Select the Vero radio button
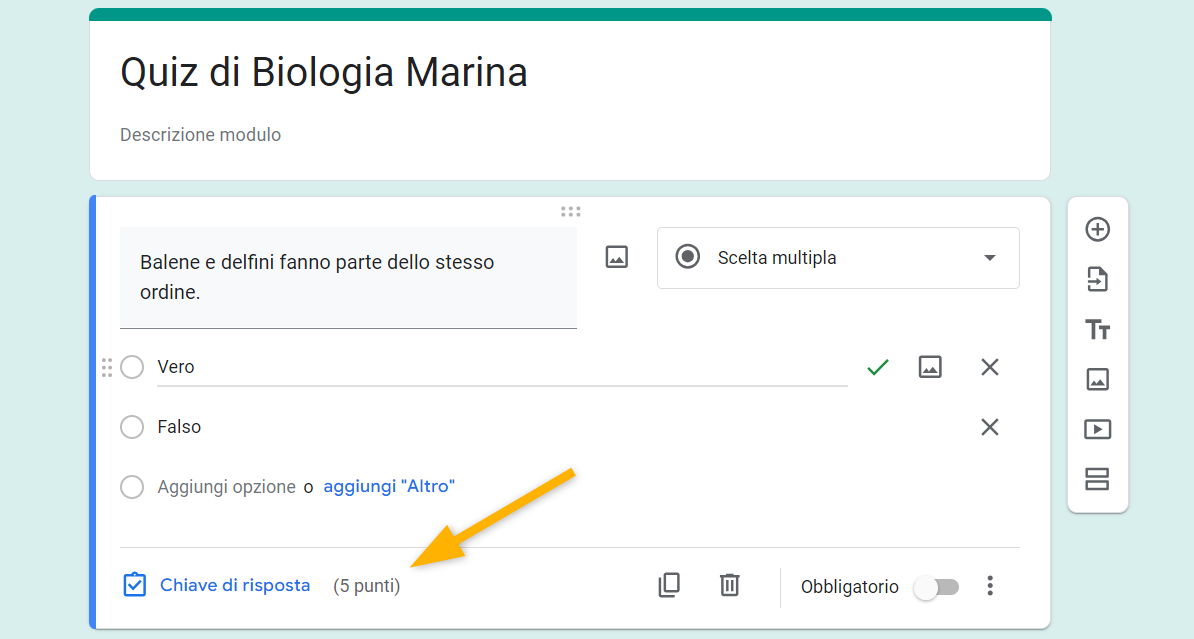 point(132,367)
